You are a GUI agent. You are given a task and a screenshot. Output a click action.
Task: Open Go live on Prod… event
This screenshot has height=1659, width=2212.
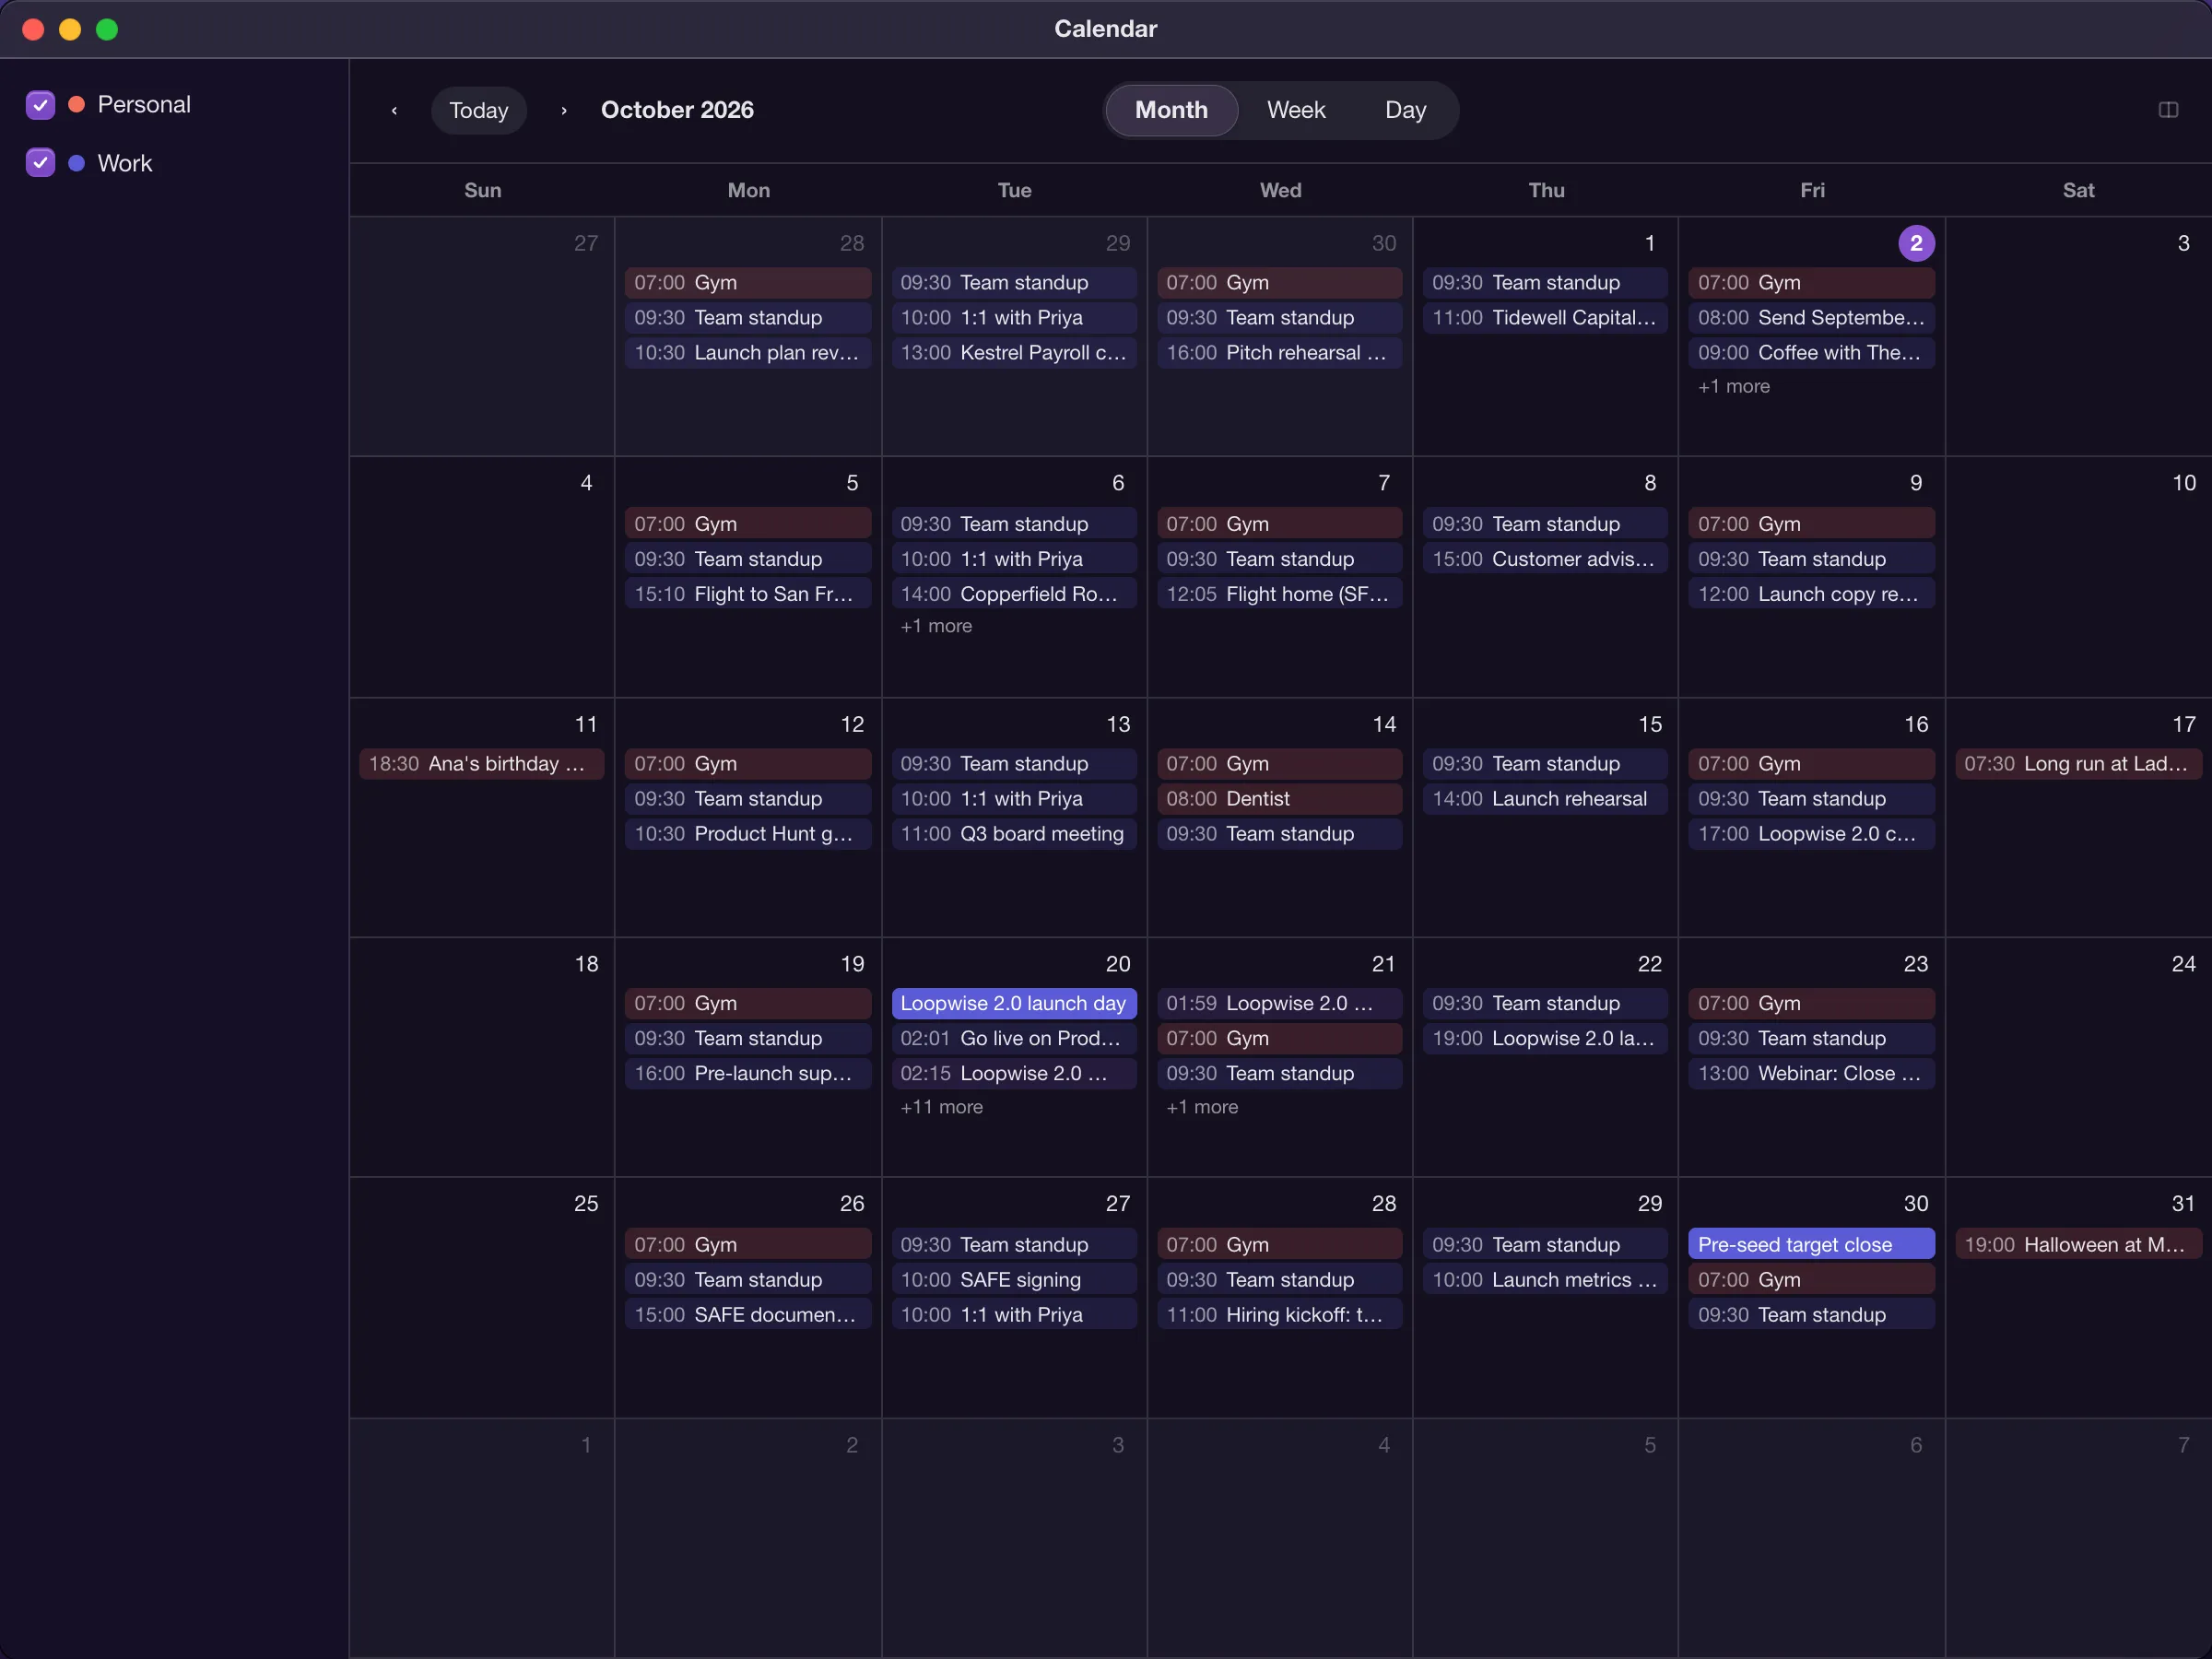1014,1038
